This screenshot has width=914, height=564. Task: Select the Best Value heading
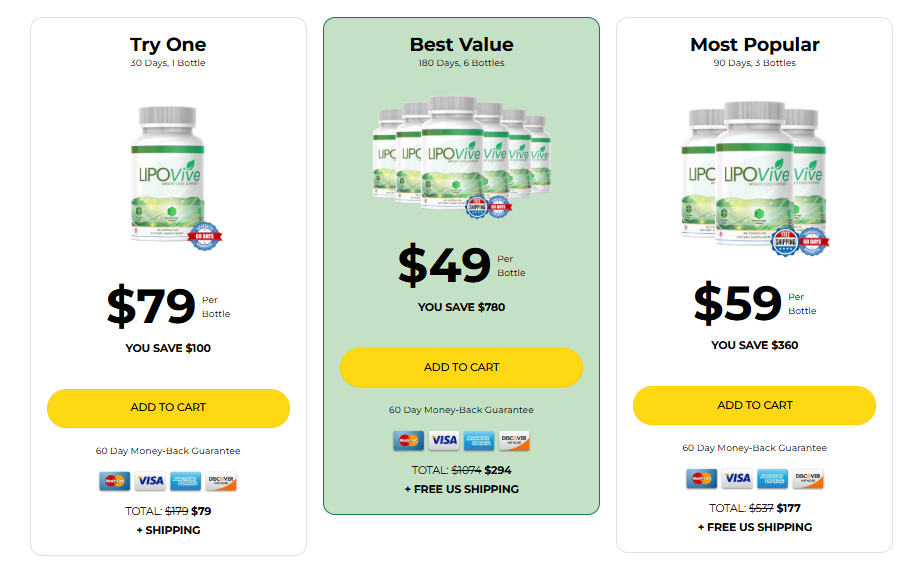point(461,44)
